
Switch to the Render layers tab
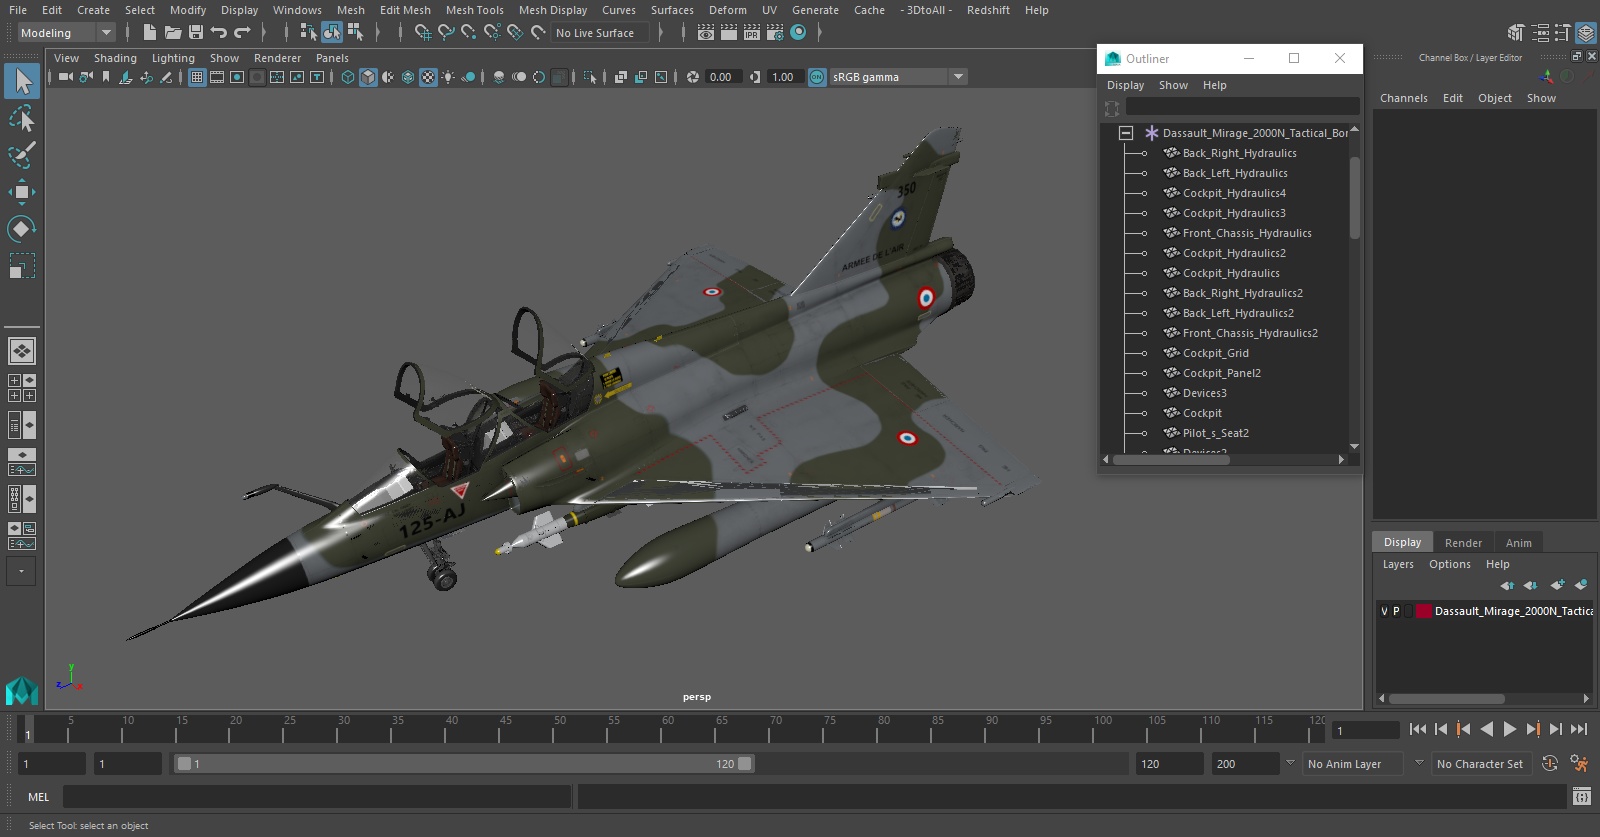click(1463, 542)
